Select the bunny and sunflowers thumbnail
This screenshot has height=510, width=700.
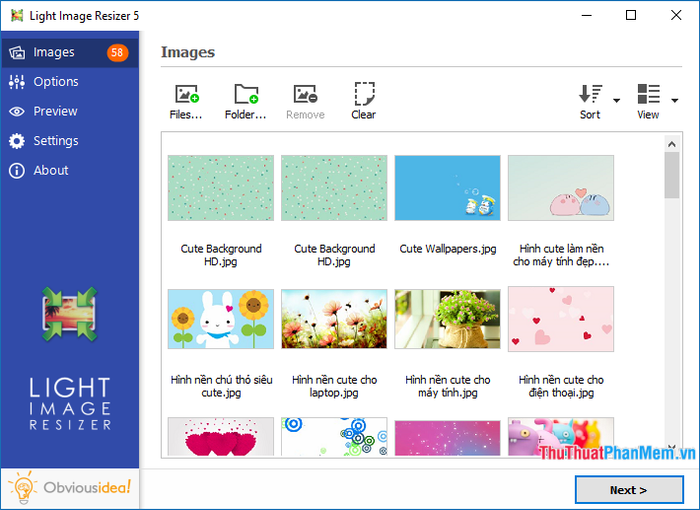point(220,319)
